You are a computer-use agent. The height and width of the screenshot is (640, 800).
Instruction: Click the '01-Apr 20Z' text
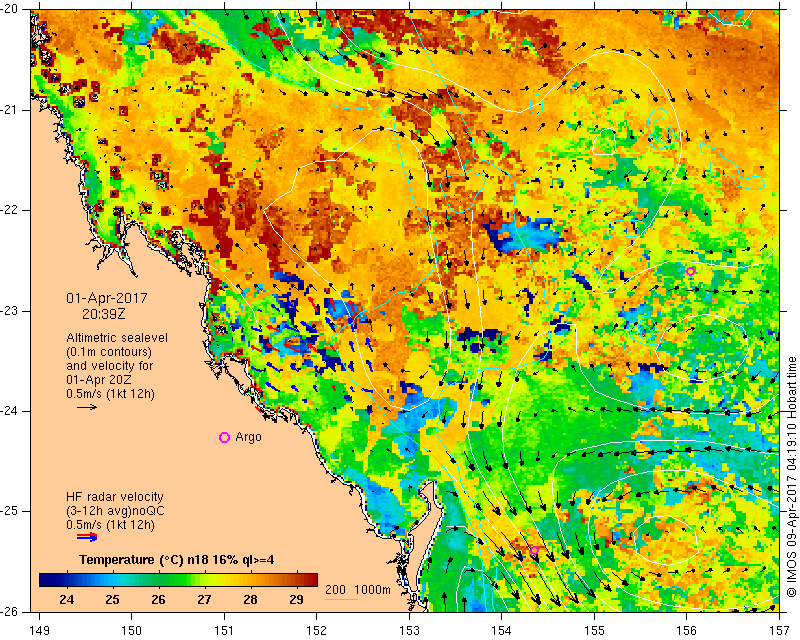pyautogui.click(x=98, y=380)
